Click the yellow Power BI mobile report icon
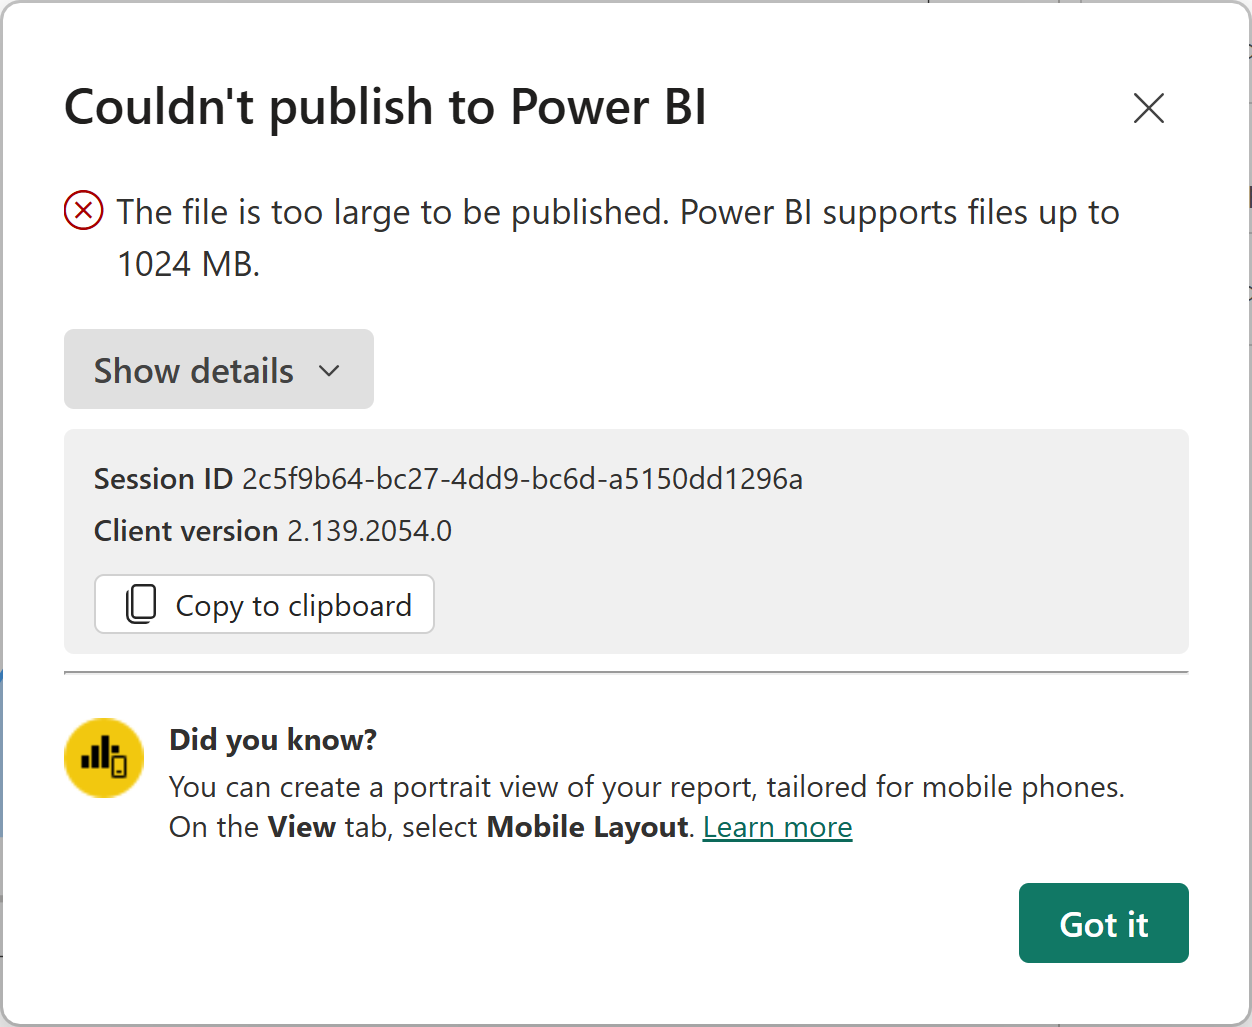1252x1027 pixels. (x=104, y=757)
